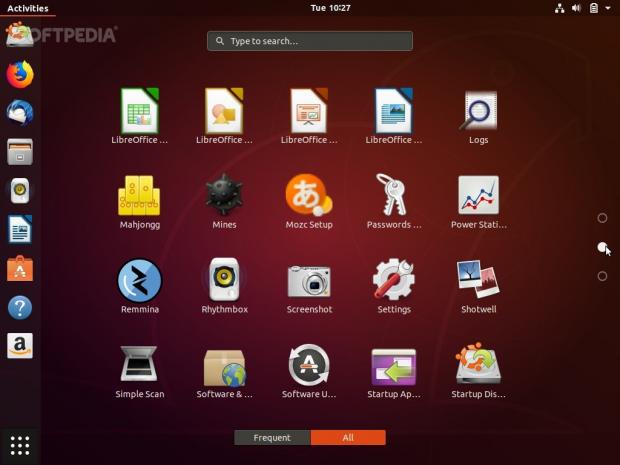Launch Simple Scan

[139, 366]
